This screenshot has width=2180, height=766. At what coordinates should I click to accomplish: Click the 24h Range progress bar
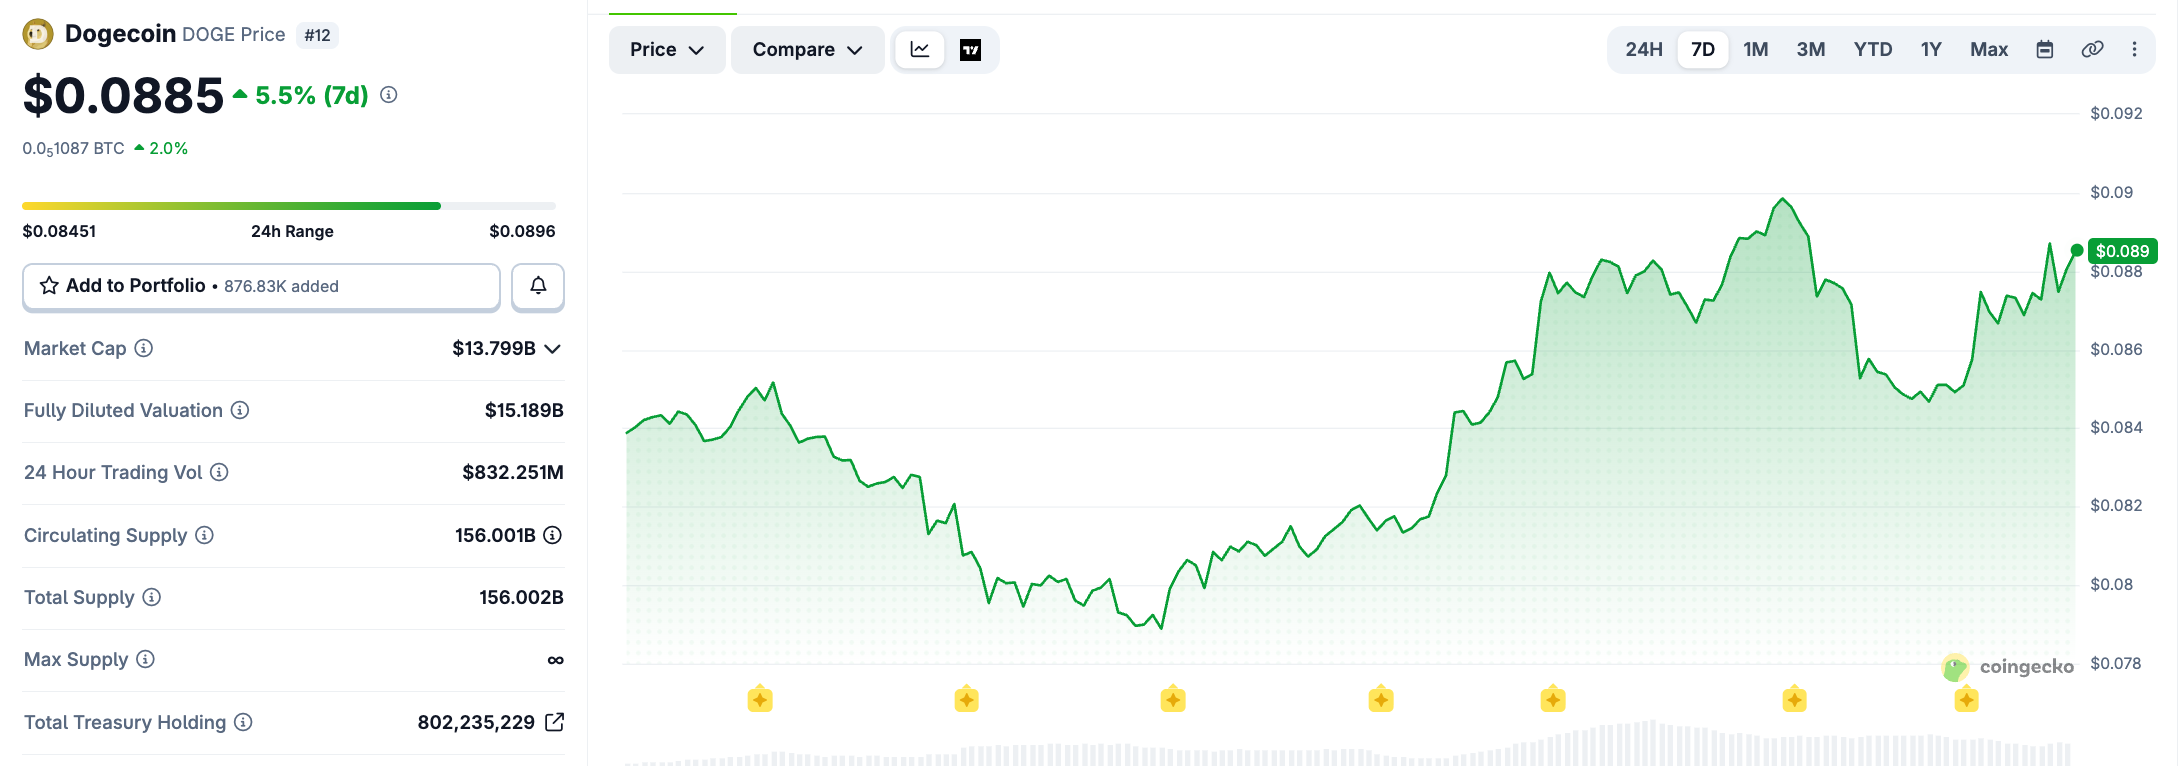(289, 206)
